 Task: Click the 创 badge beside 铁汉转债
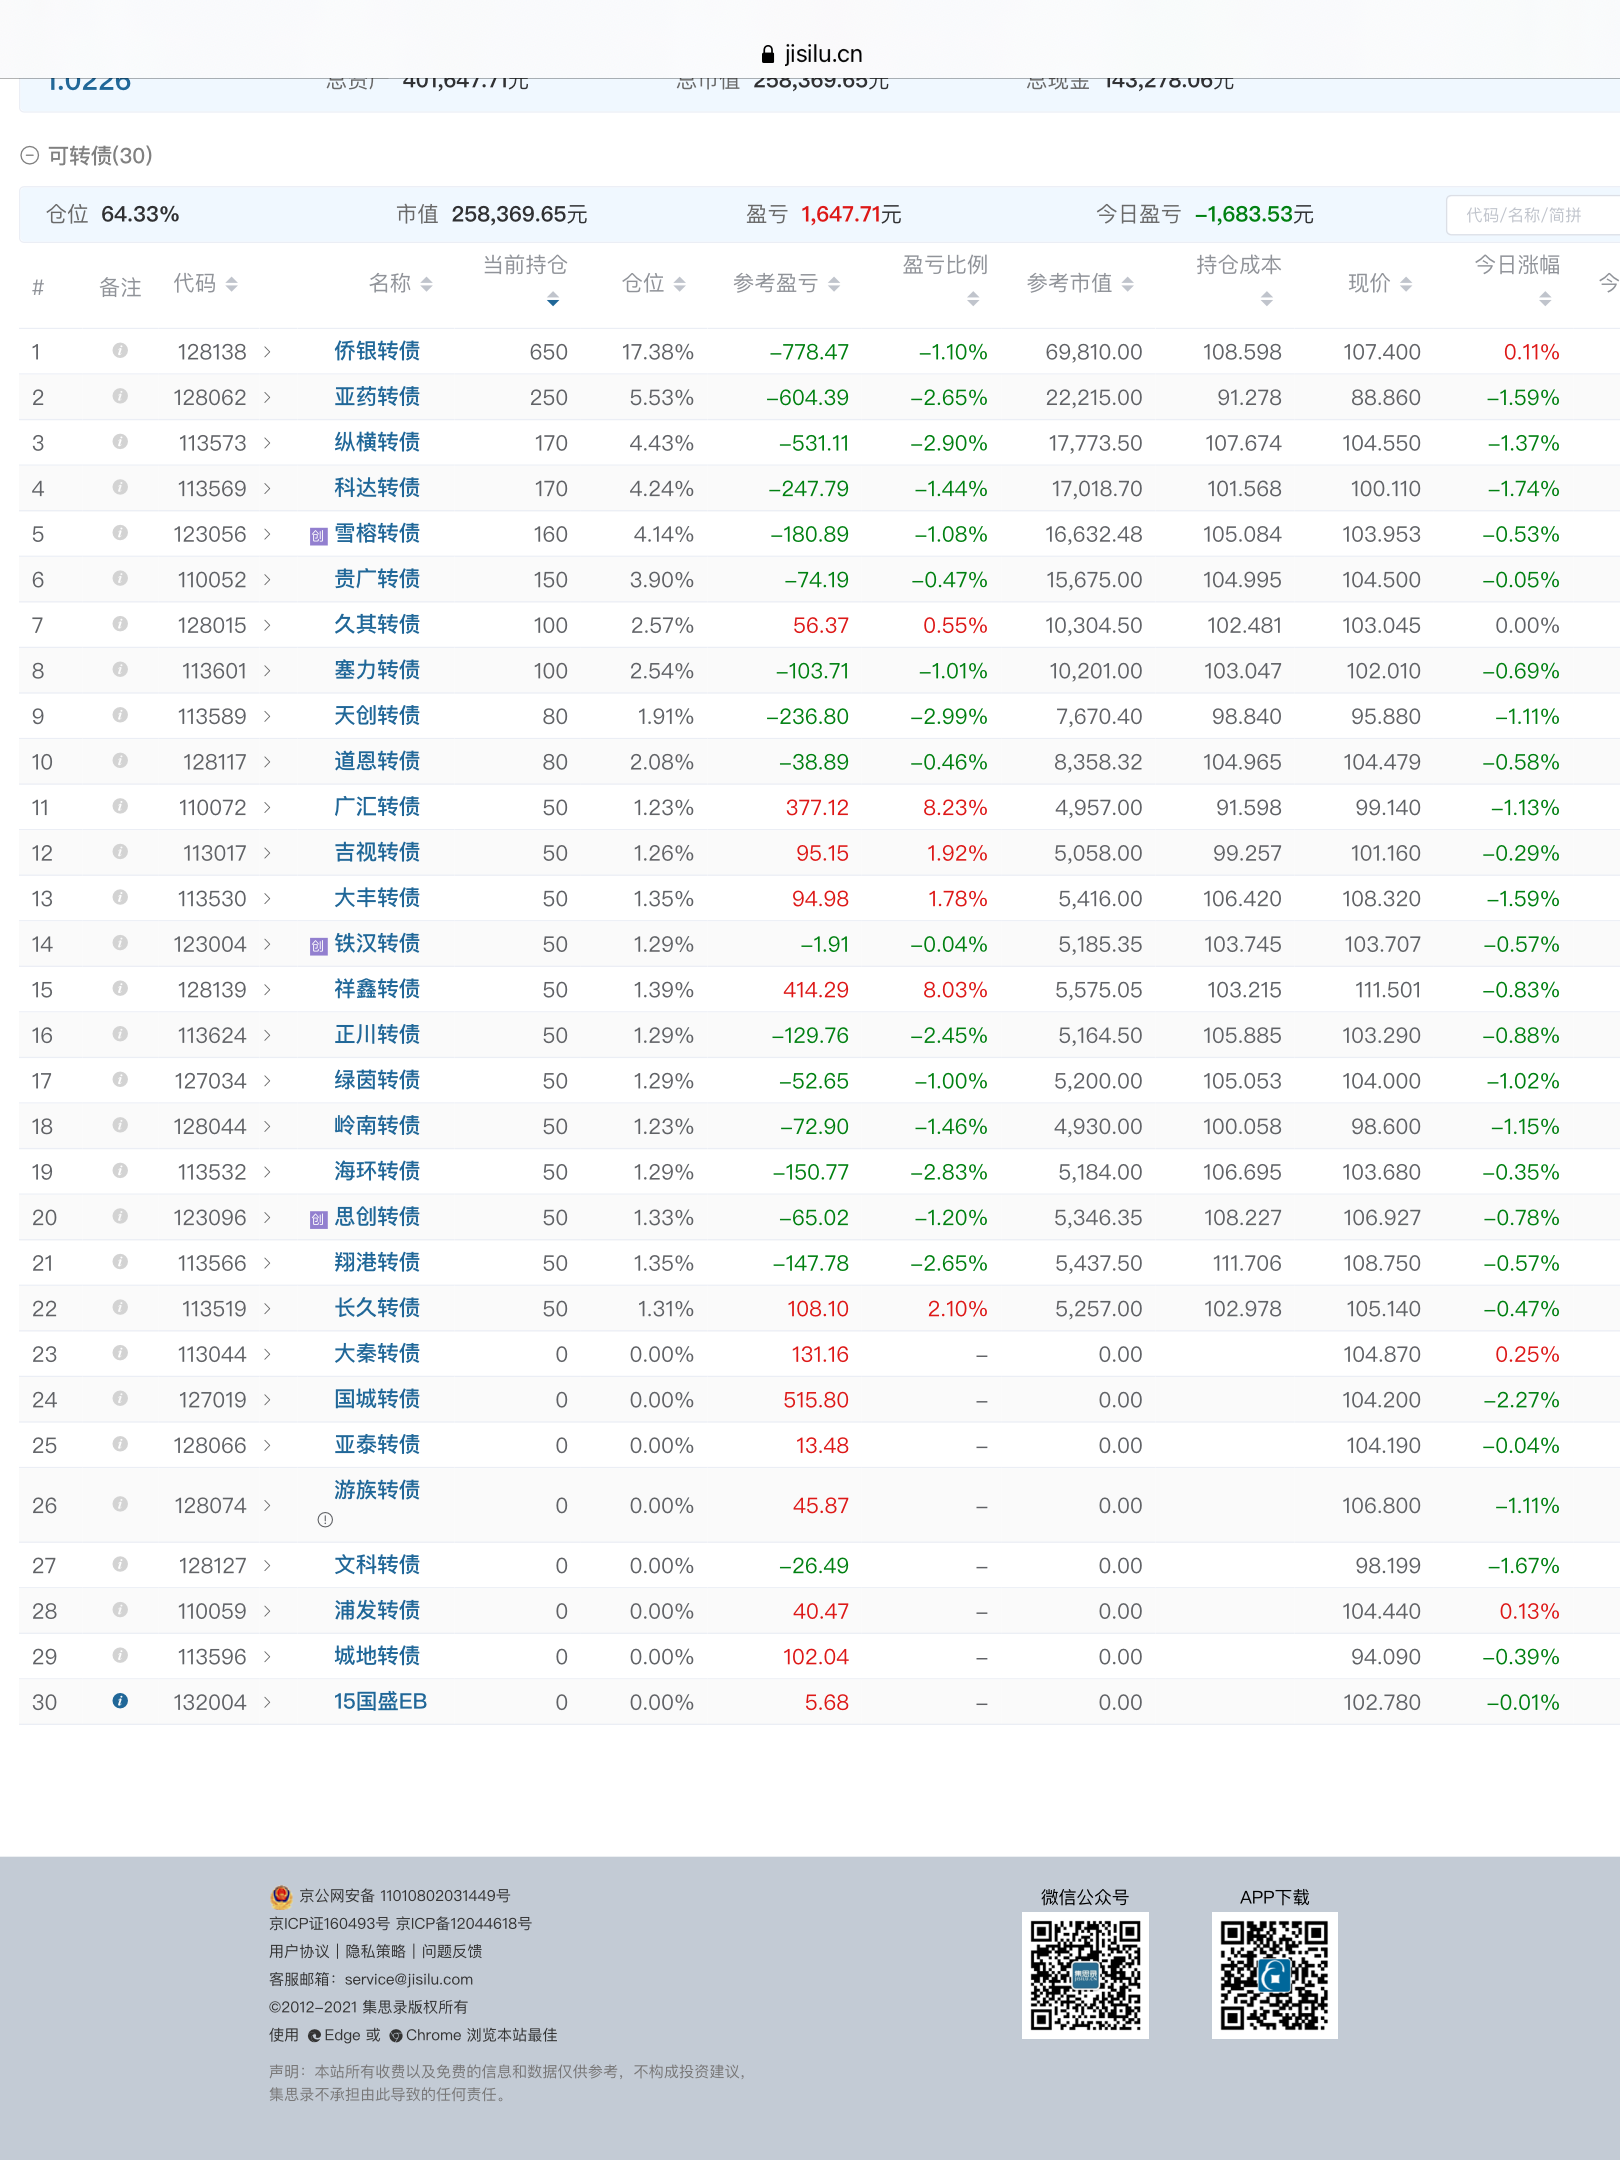318,946
